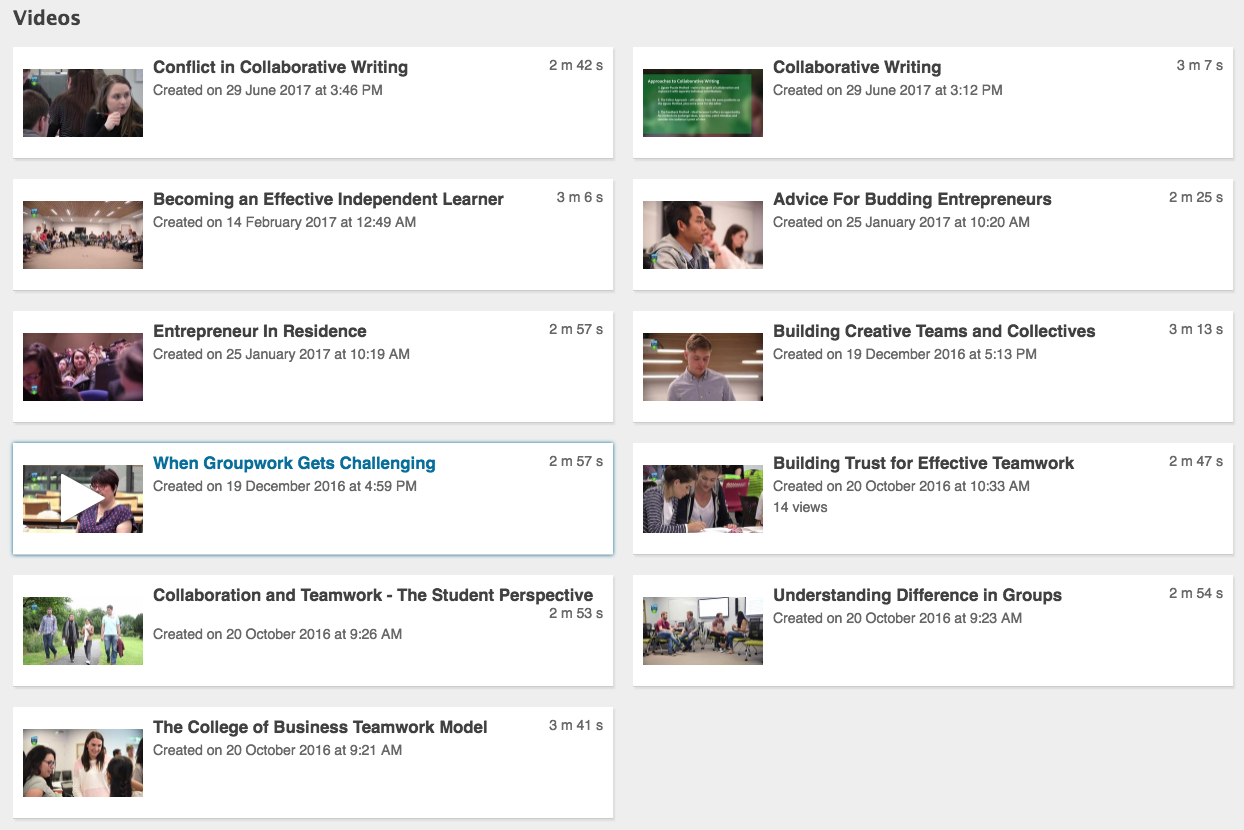The width and height of the screenshot is (1244, 830).
Task: Click the Videos page heading
Action: tap(46, 18)
